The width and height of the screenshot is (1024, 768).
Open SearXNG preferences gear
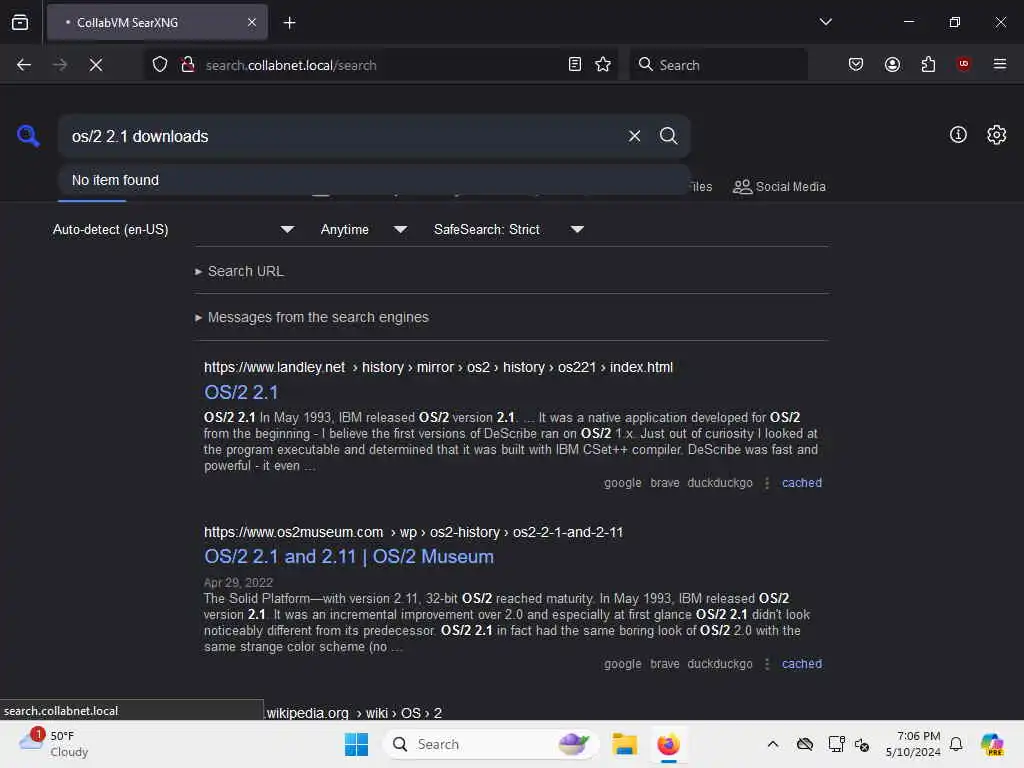click(x=996, y=135)
